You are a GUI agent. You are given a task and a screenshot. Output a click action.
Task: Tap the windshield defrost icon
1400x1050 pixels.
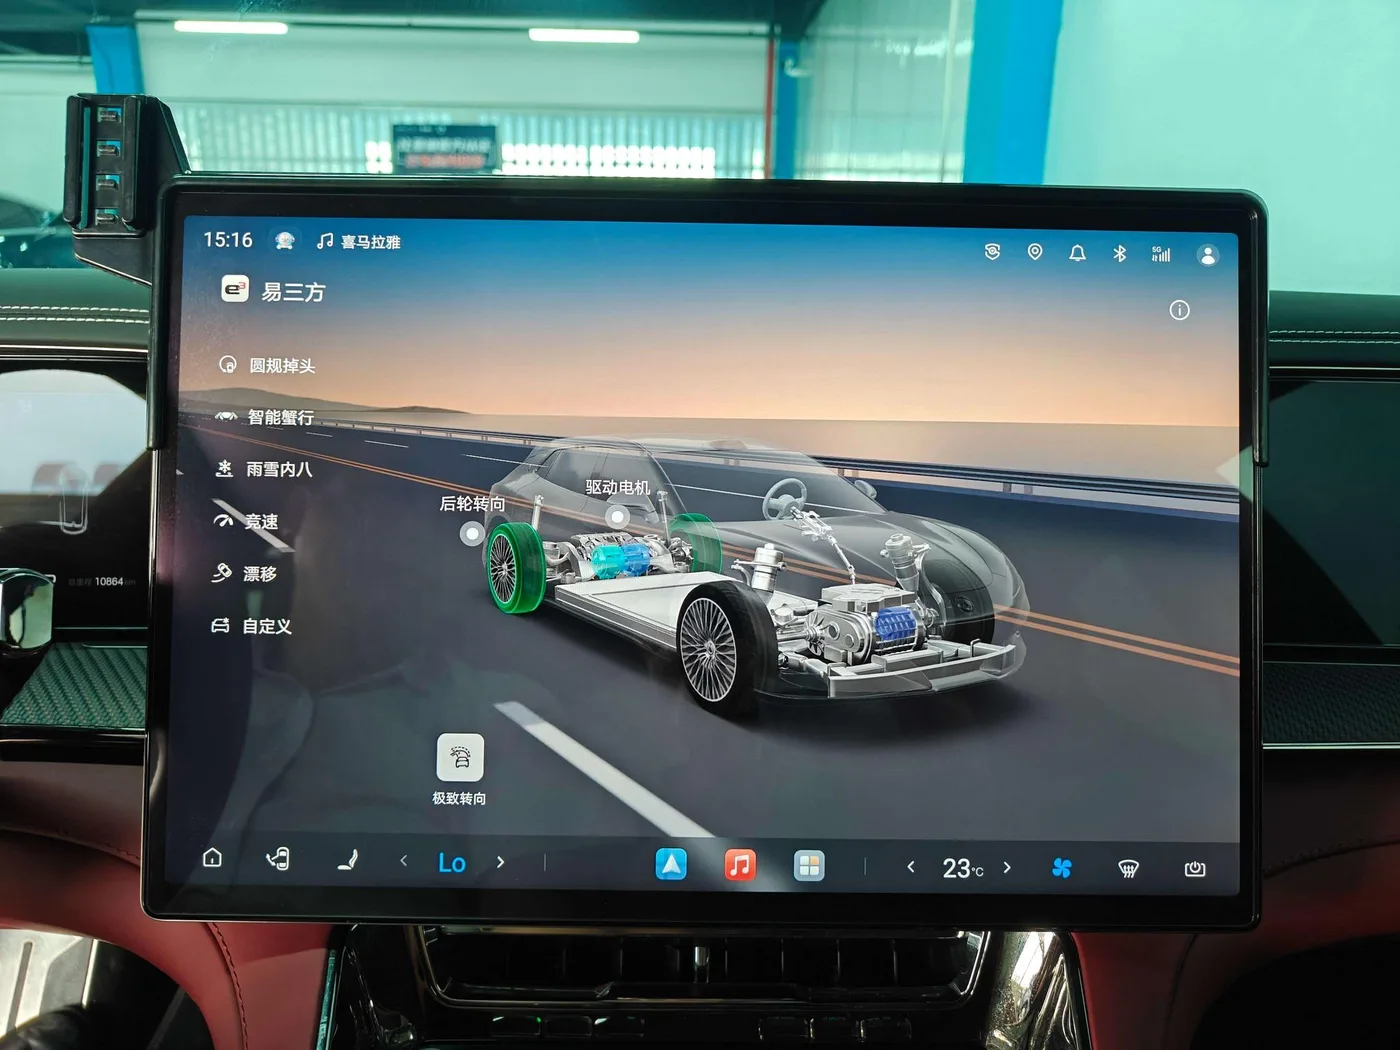pos(1128,869)
